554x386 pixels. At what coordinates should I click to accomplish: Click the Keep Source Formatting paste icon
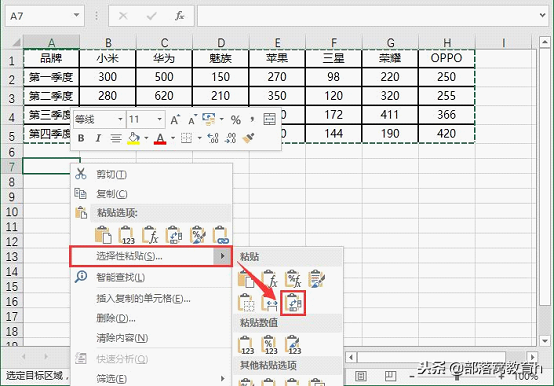pos(317,279)
